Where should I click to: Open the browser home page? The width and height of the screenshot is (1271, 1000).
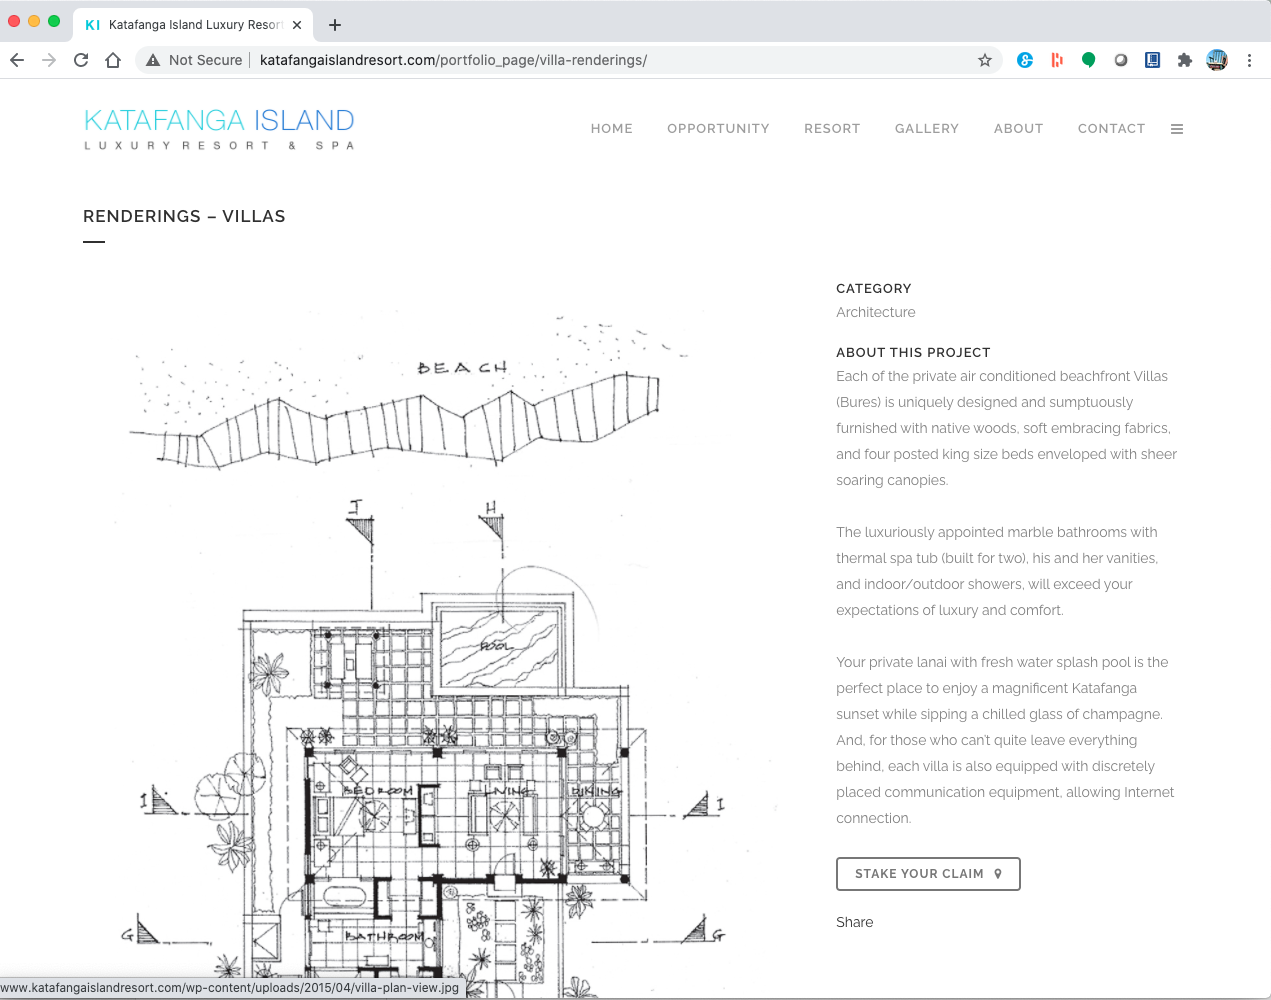113,60
